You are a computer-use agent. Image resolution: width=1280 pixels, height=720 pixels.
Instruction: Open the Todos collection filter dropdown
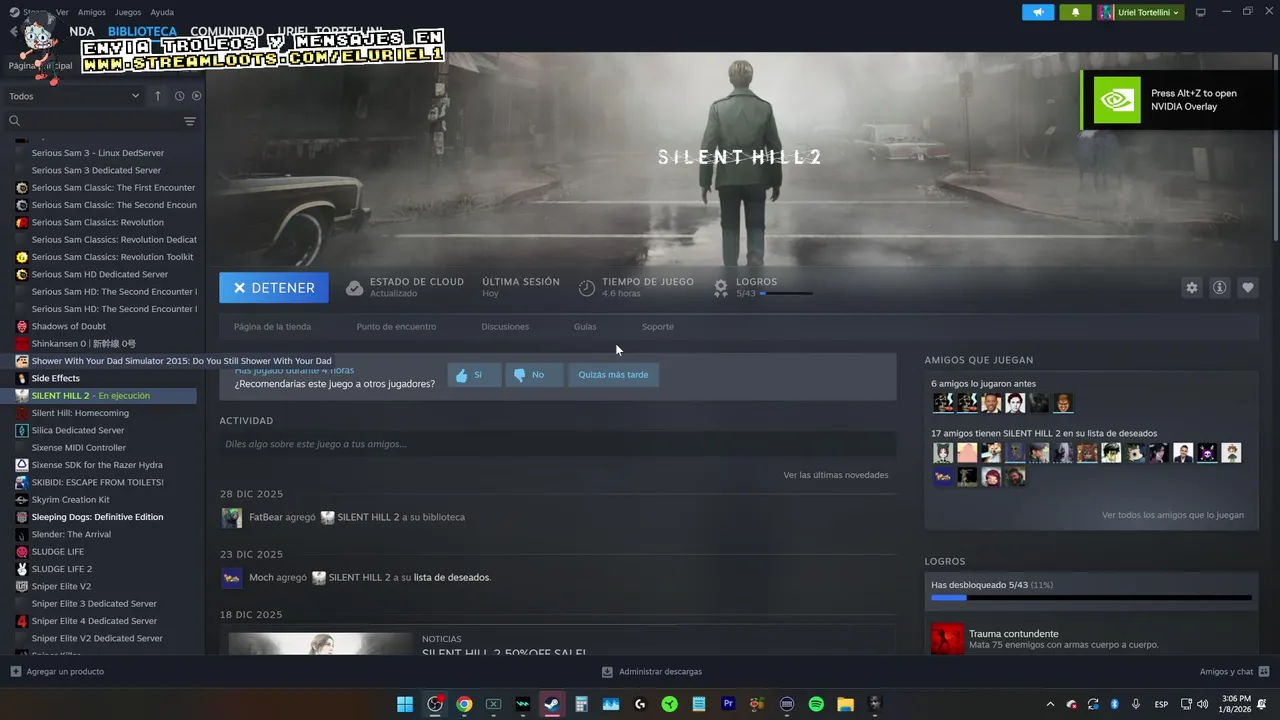[x=74, y=96]
